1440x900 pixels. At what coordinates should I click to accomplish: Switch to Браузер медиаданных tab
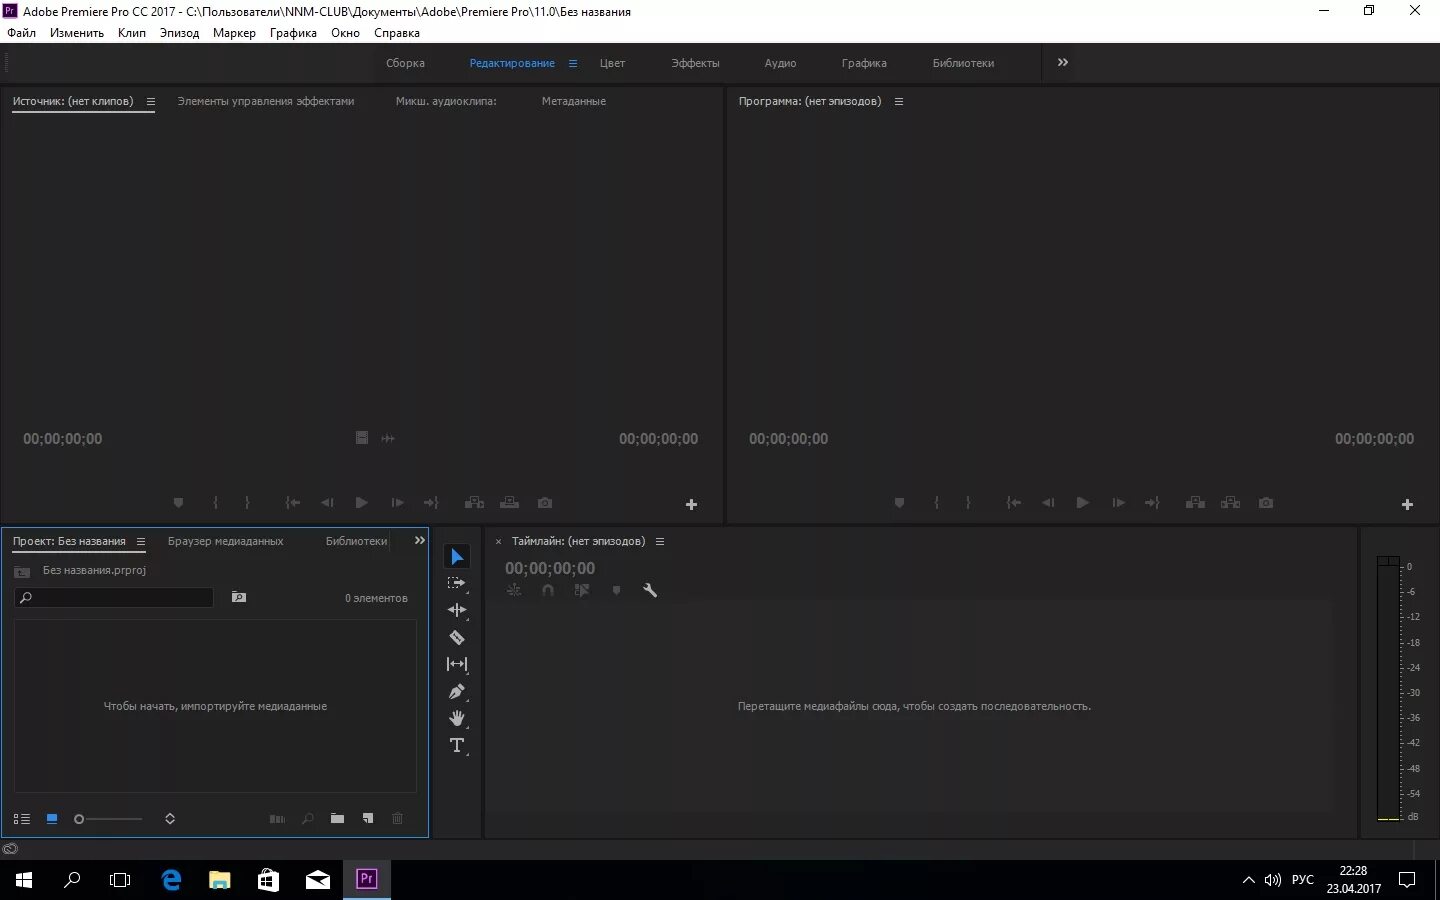click(x=225, y=541)
